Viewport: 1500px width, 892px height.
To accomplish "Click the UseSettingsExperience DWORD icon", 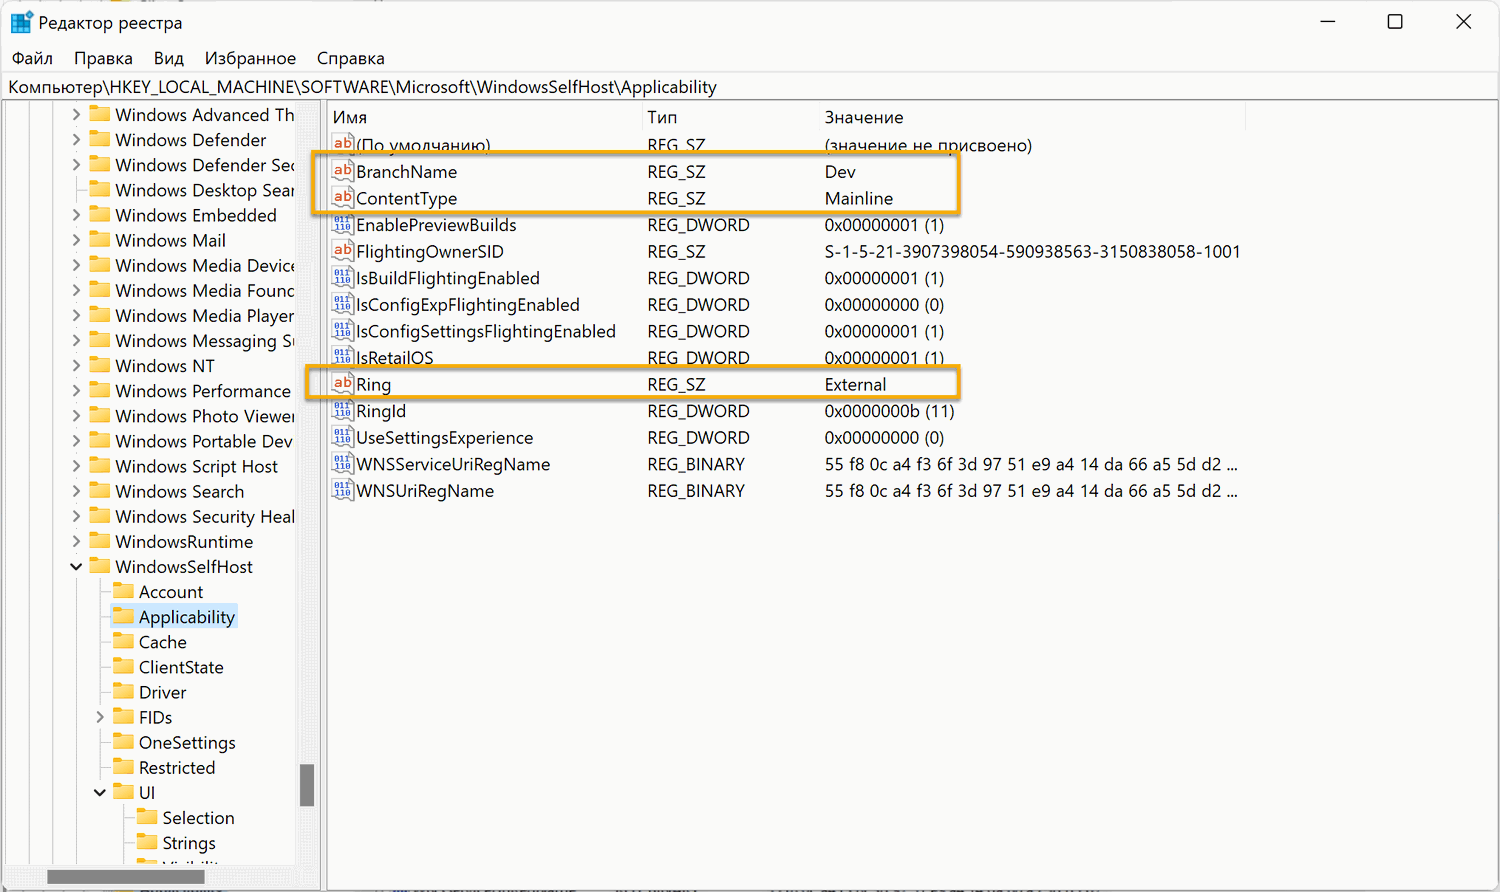I will click(343, 437).
